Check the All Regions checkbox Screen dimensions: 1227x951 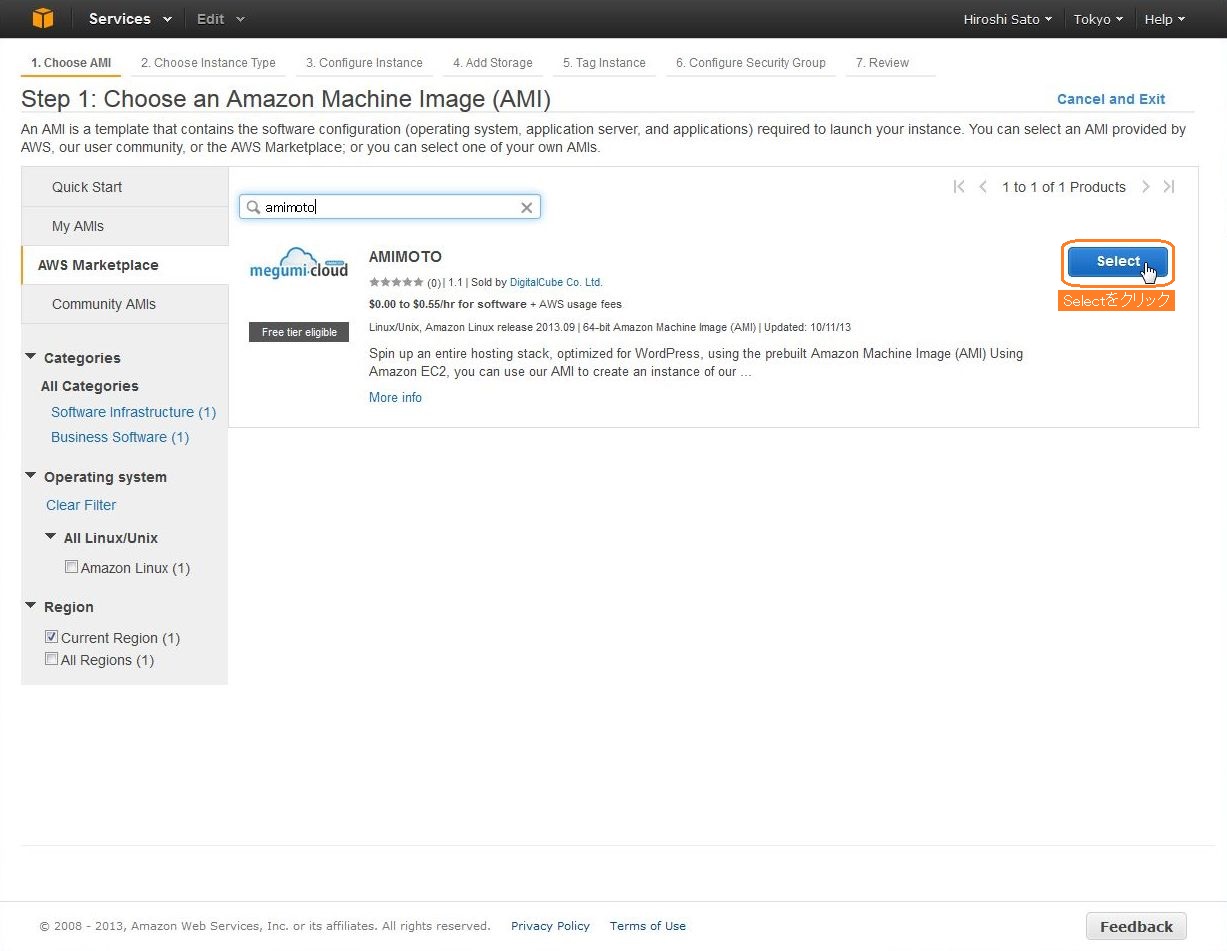52,659
